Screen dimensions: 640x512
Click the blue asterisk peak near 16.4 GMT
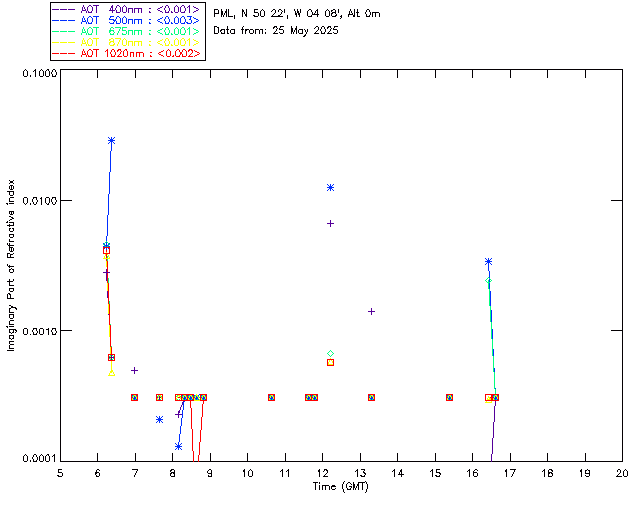(489, 262)
